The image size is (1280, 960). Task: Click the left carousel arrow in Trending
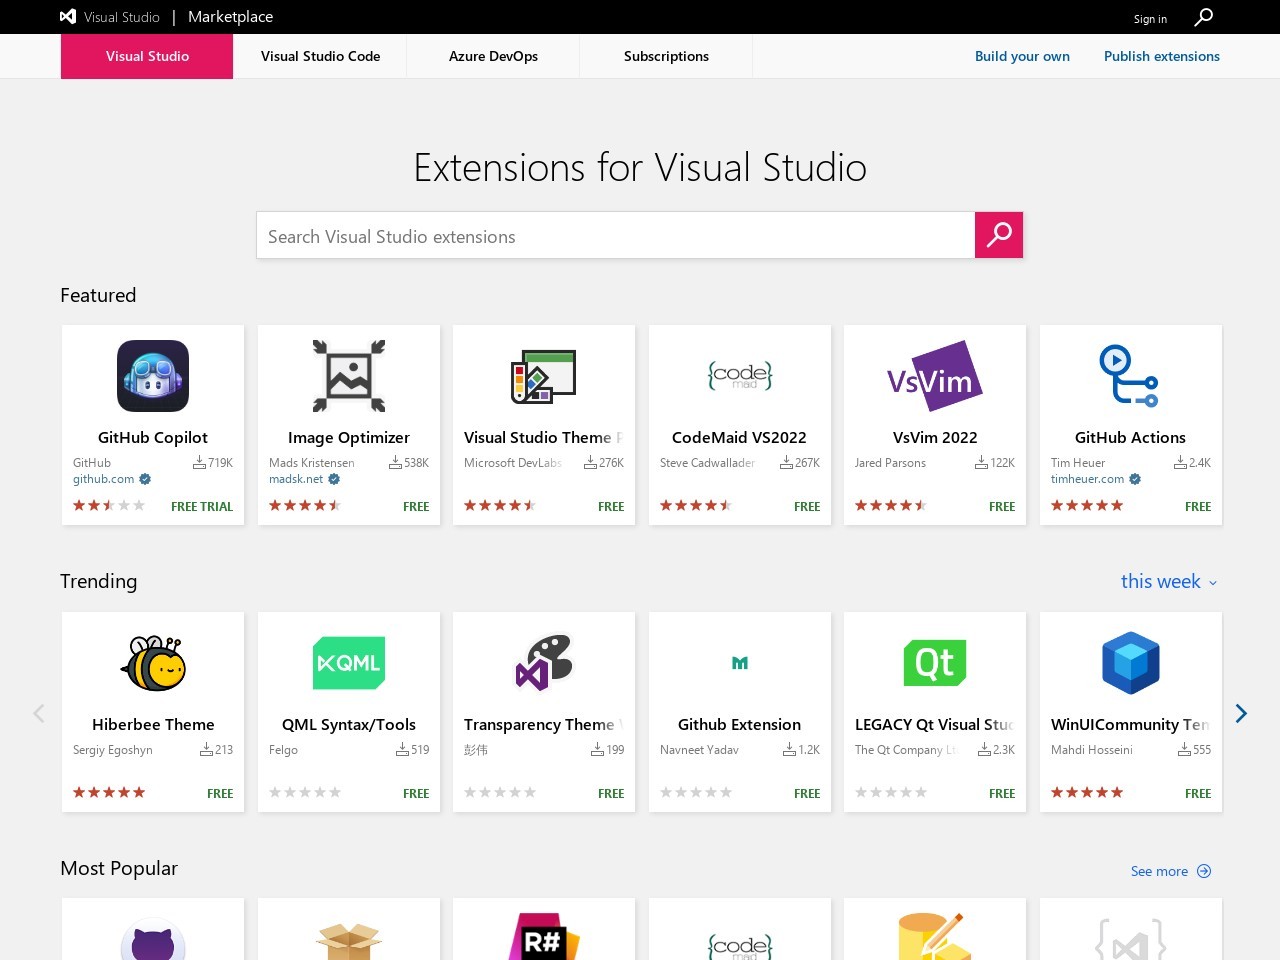(x=38, y=713)
